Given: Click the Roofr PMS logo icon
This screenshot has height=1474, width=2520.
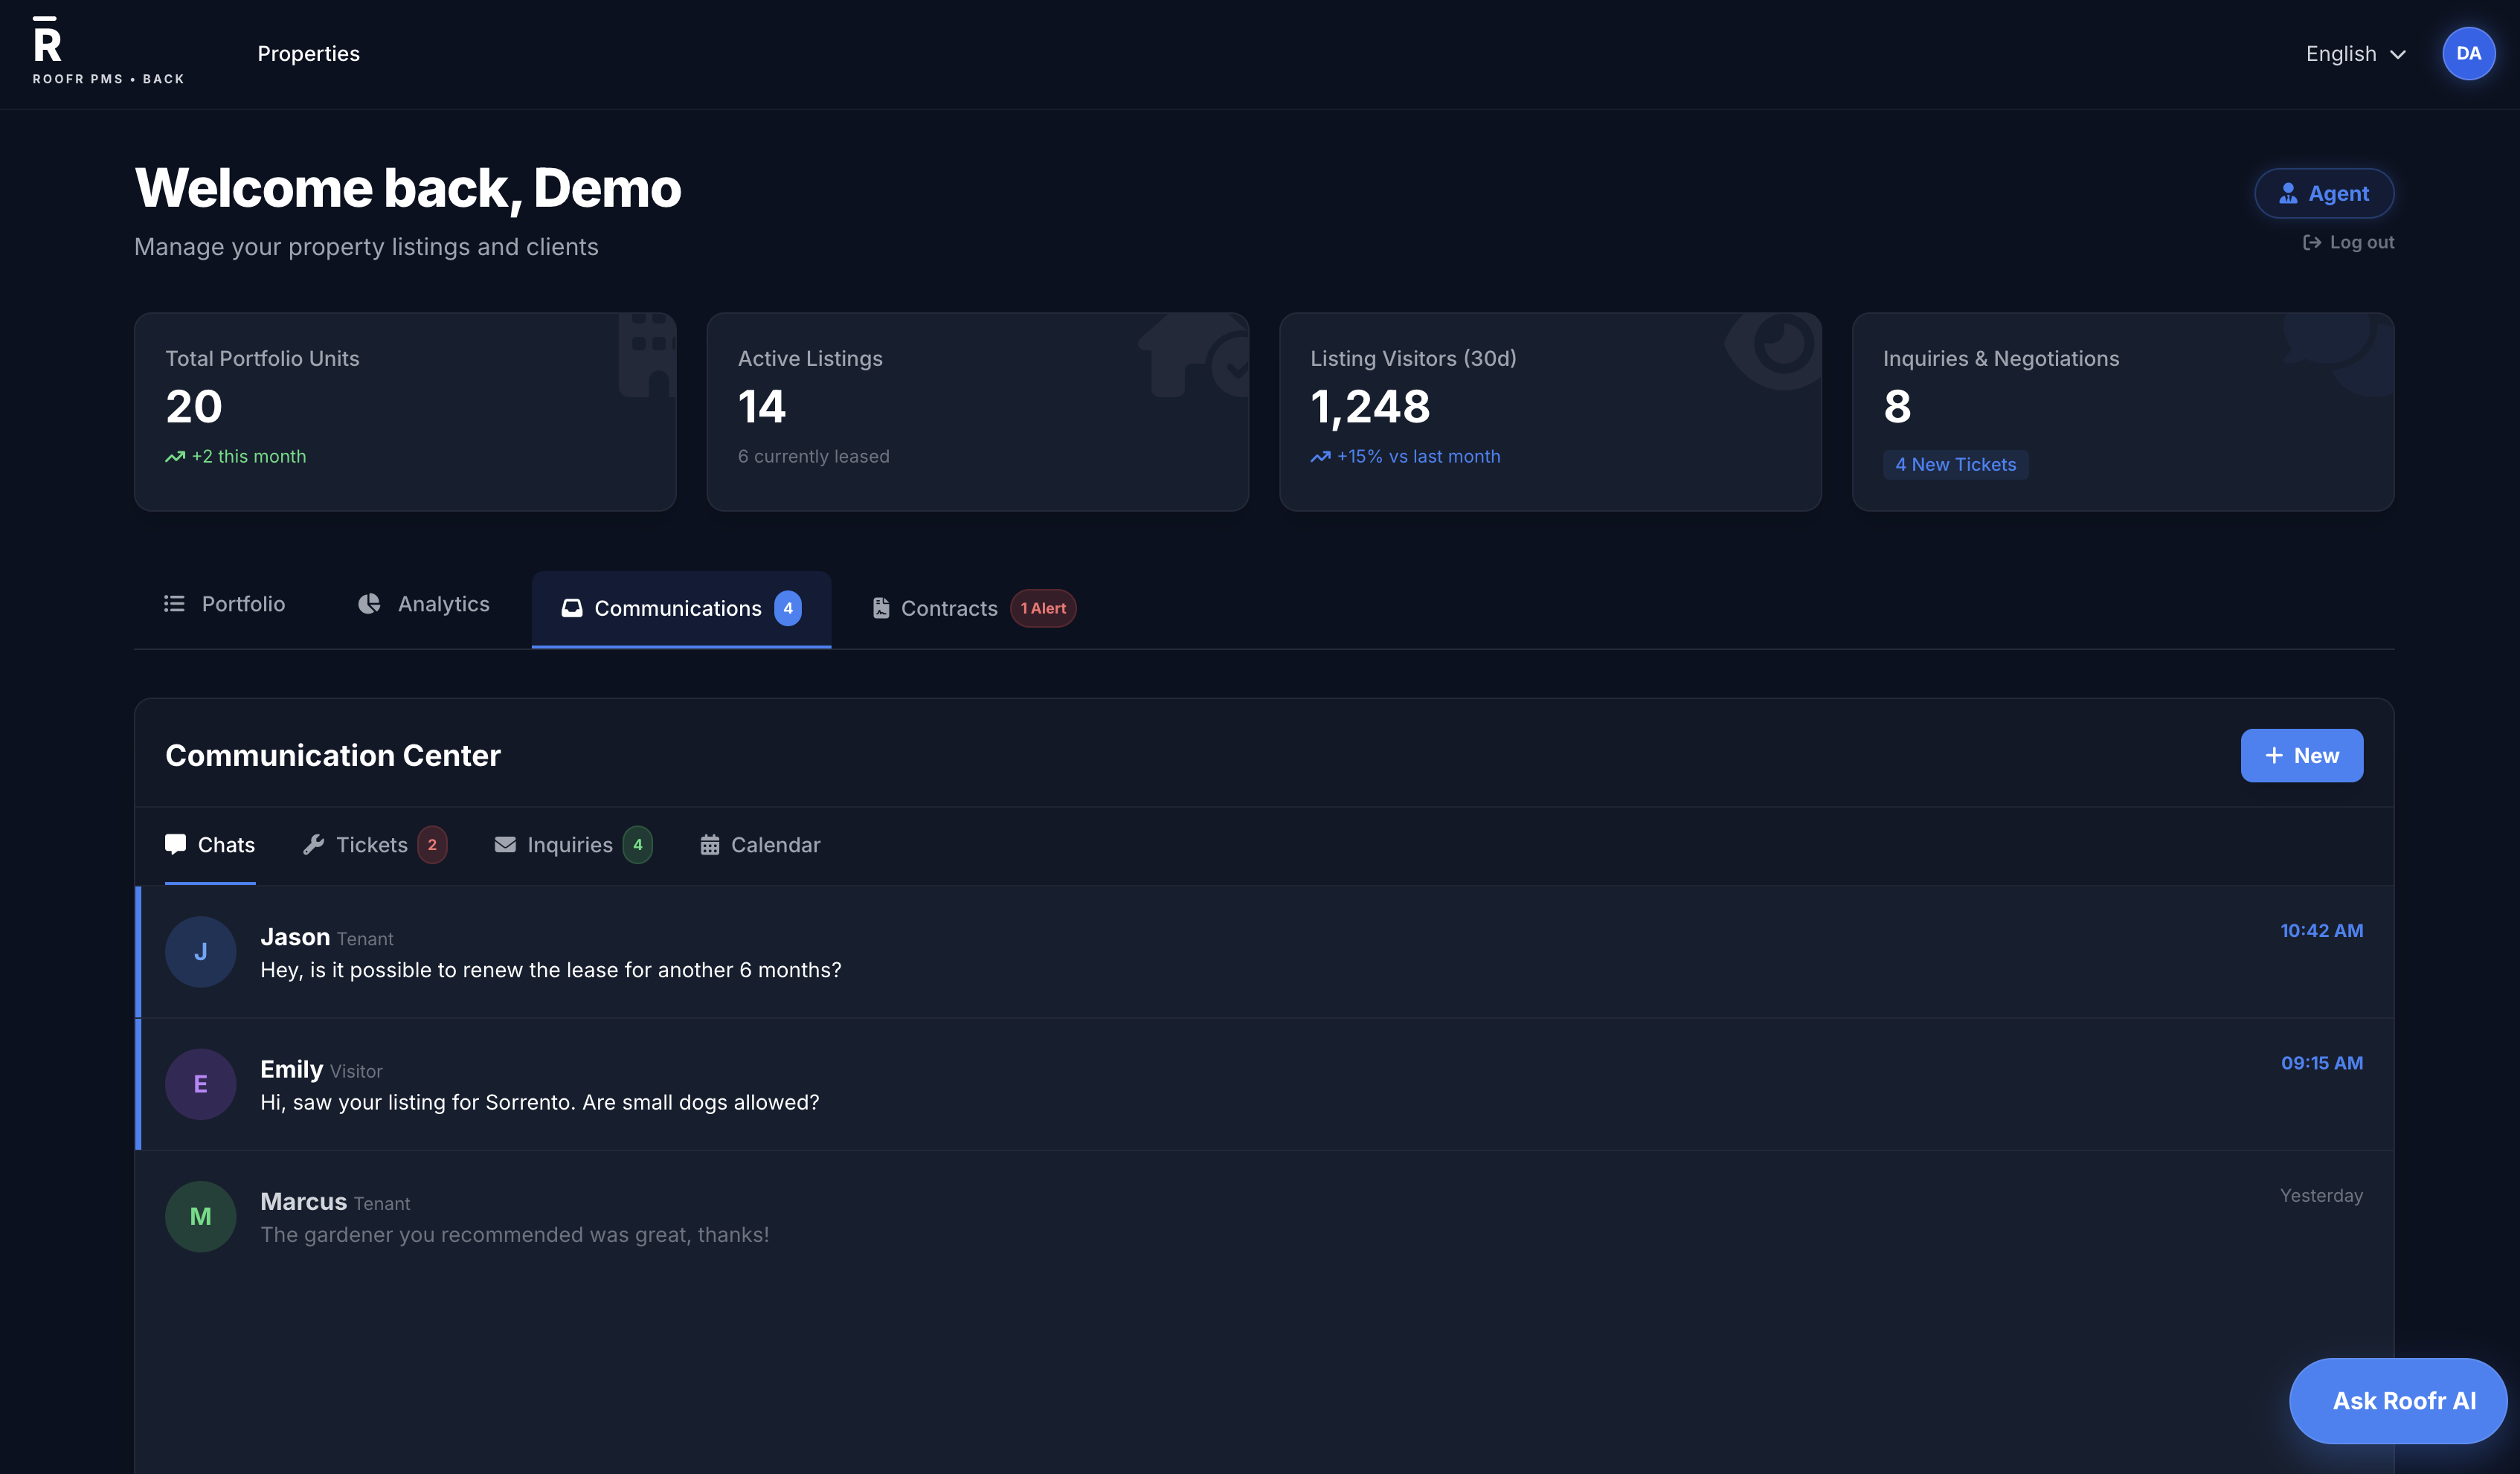Looking at the screenshot, I should click(46, 40).
